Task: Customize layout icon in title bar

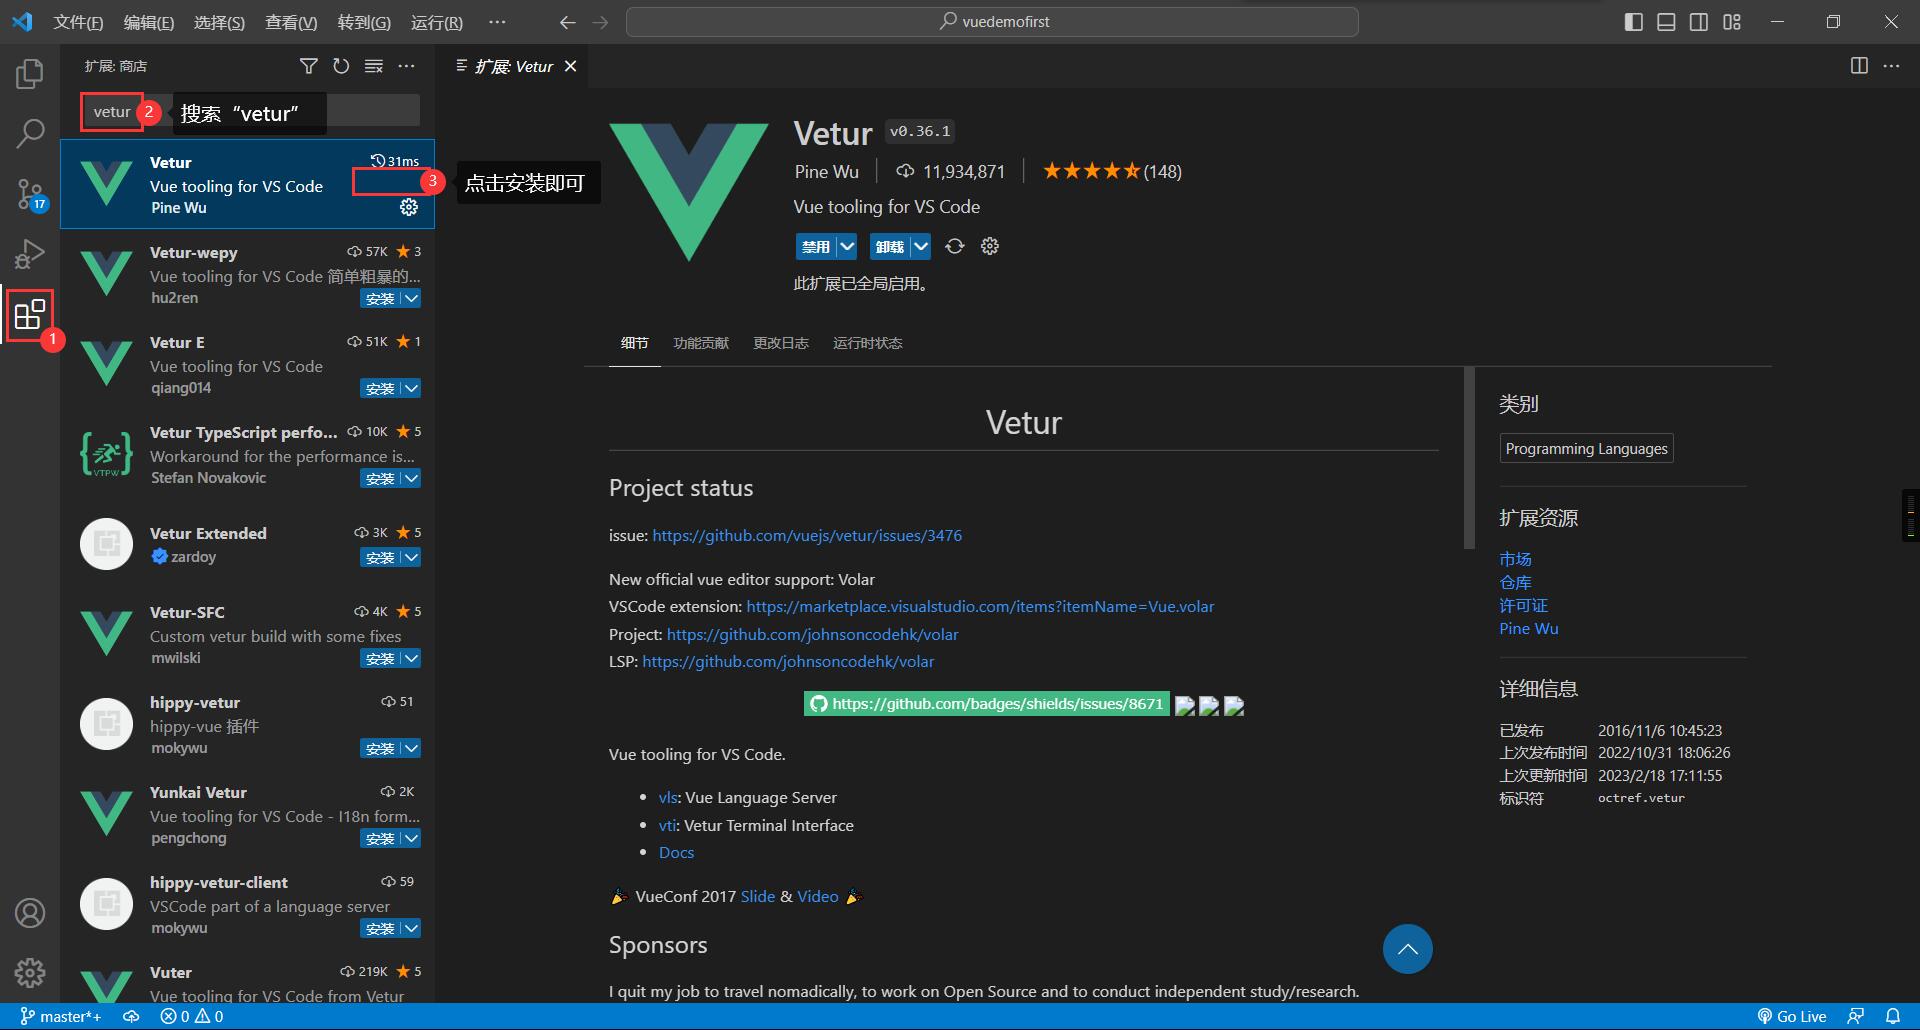Action: pos(1732,22)
